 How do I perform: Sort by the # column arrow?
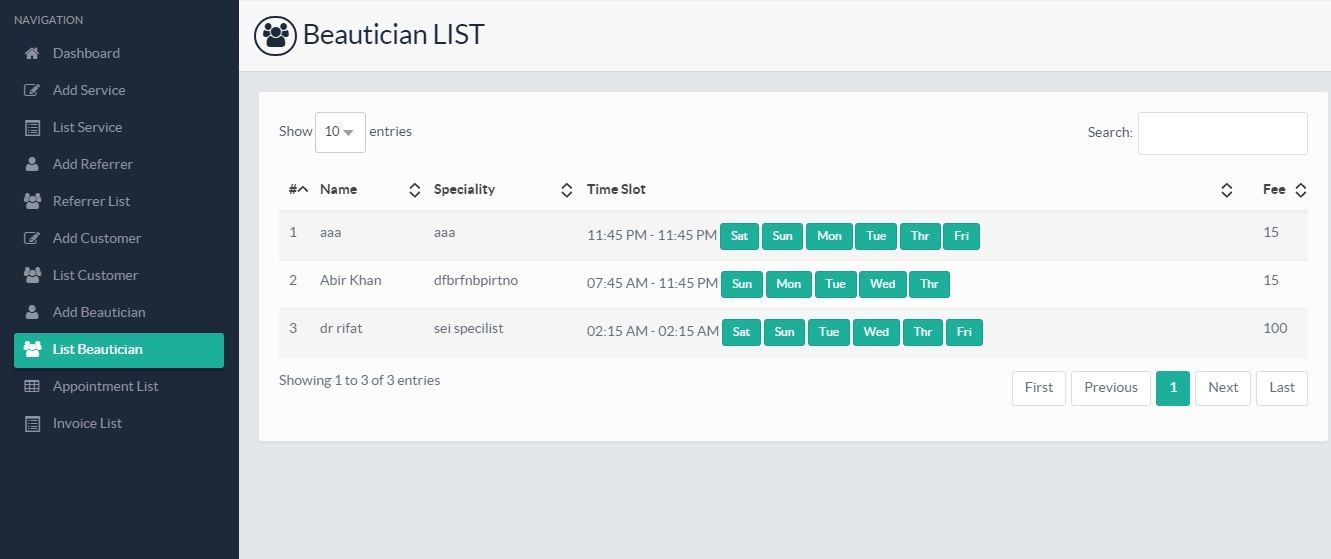point(303,189)
